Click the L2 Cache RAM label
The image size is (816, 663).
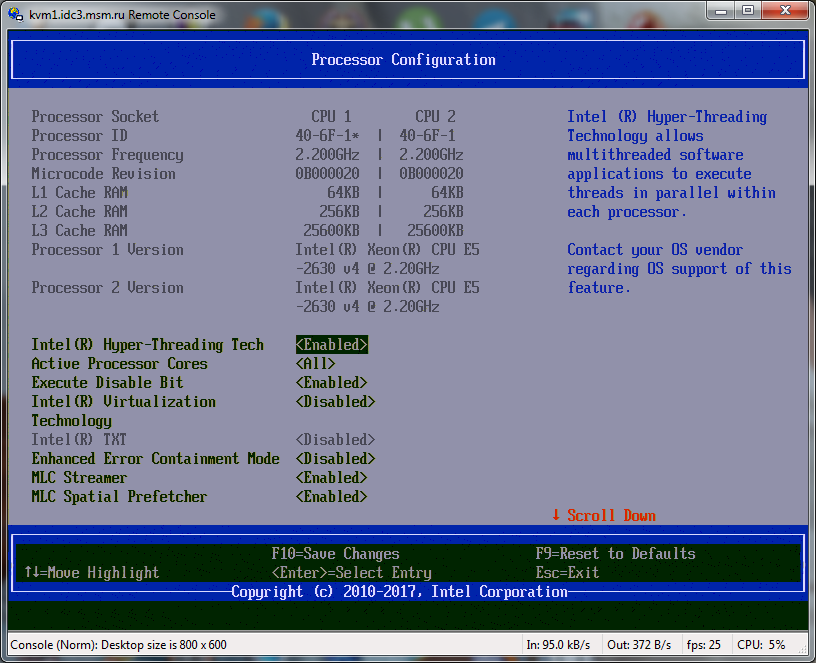coord(79,211)
